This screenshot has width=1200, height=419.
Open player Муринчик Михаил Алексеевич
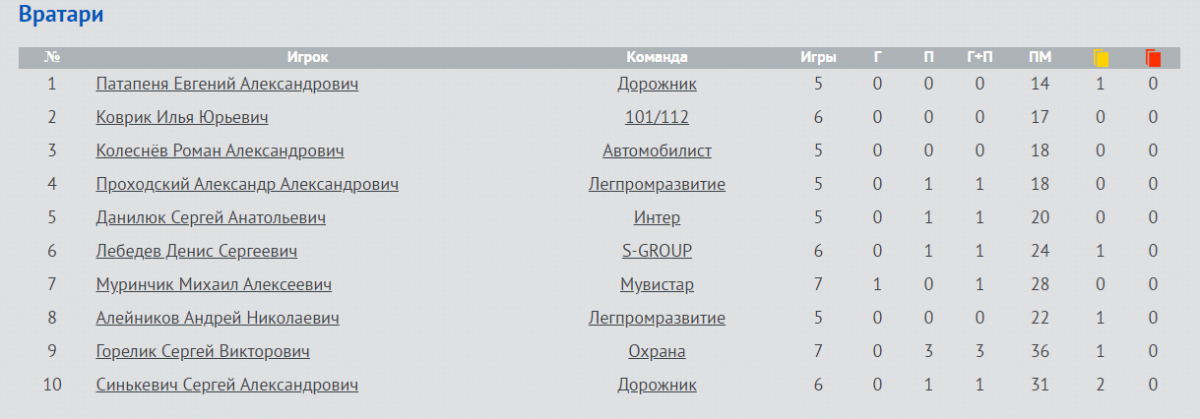213,285
